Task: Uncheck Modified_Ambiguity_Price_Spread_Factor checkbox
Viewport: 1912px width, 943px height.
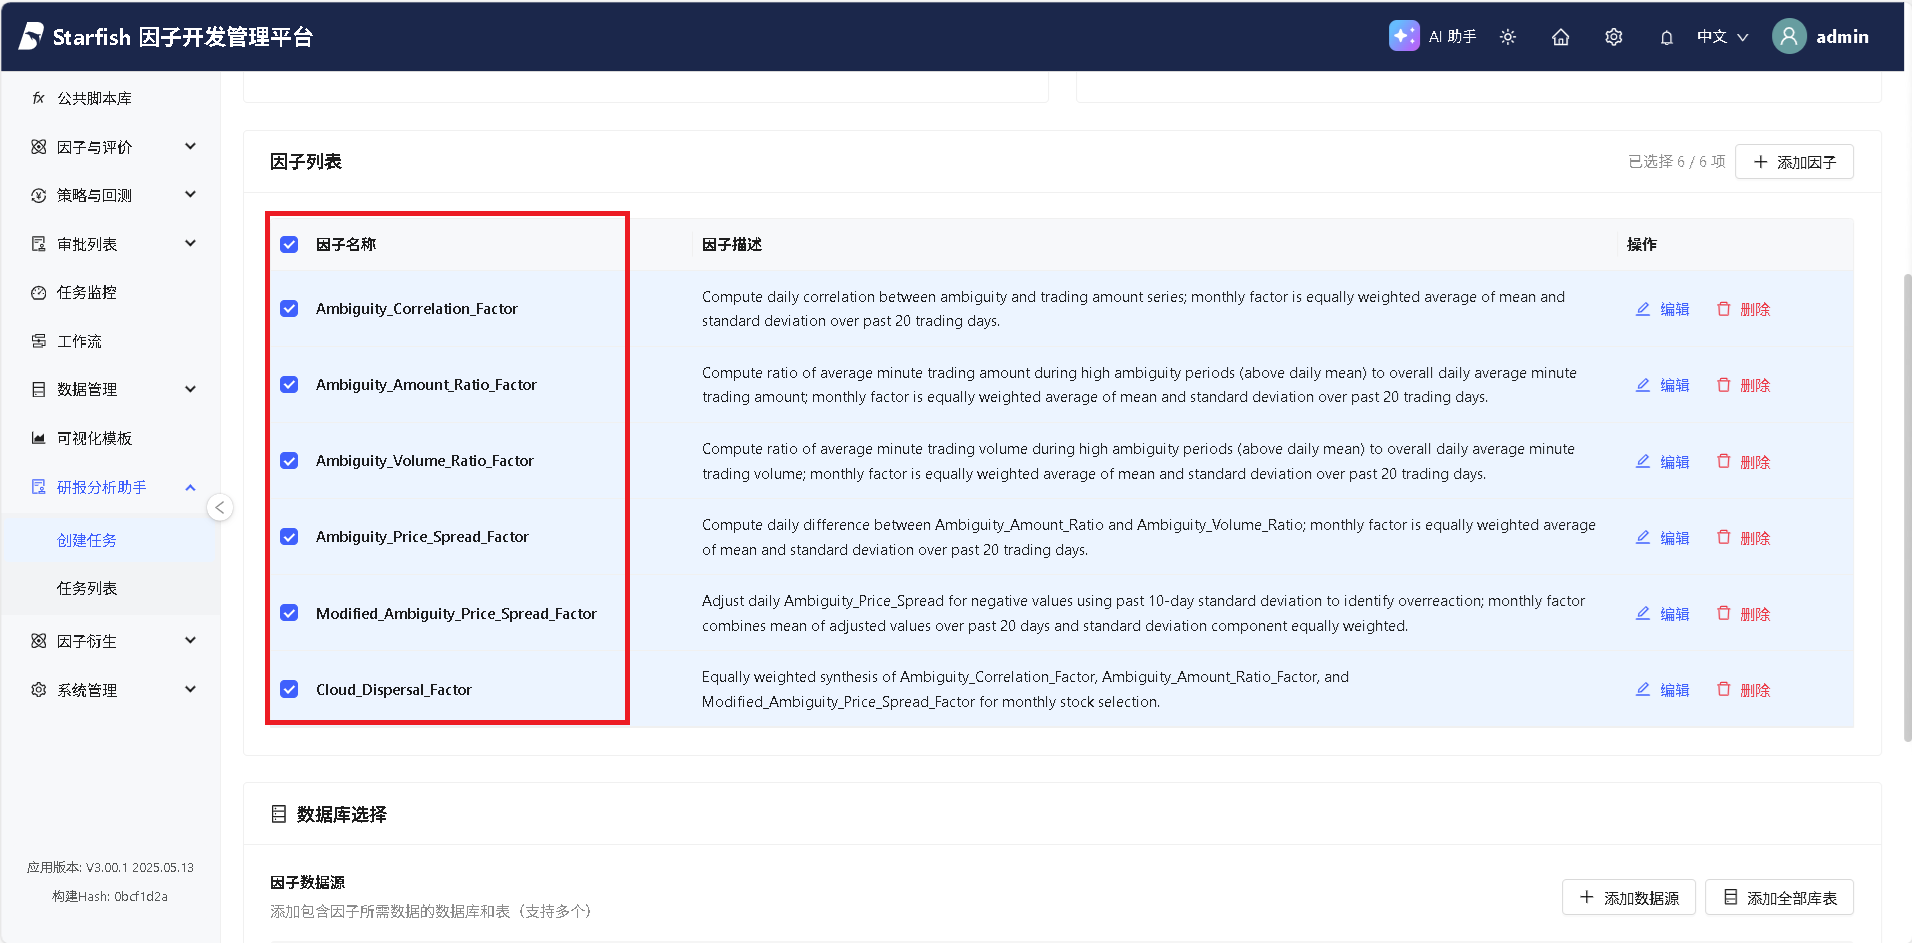Action: (x=289, y=613)
